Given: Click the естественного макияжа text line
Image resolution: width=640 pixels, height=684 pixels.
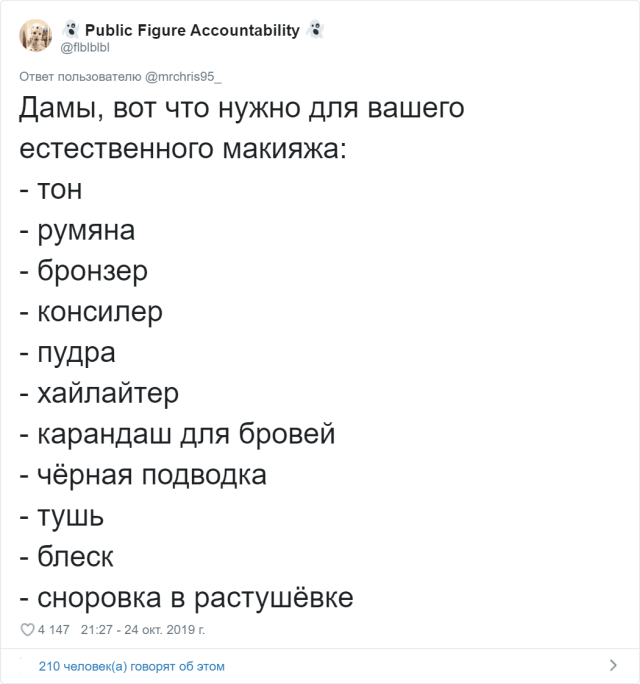Looking at the screenshot, I should coord(183,148).
